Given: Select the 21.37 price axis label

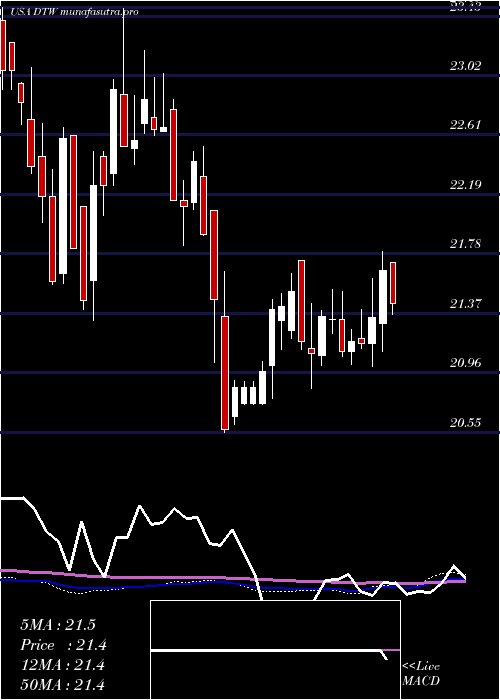Looking at the screenshot, I should (x=466, y=304).
